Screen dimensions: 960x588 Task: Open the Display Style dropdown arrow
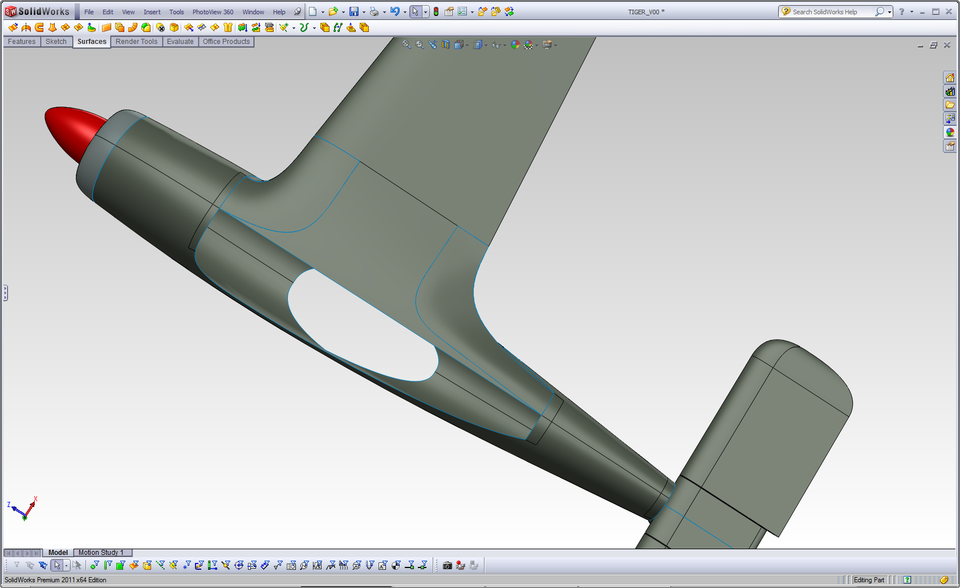(485, 44)
